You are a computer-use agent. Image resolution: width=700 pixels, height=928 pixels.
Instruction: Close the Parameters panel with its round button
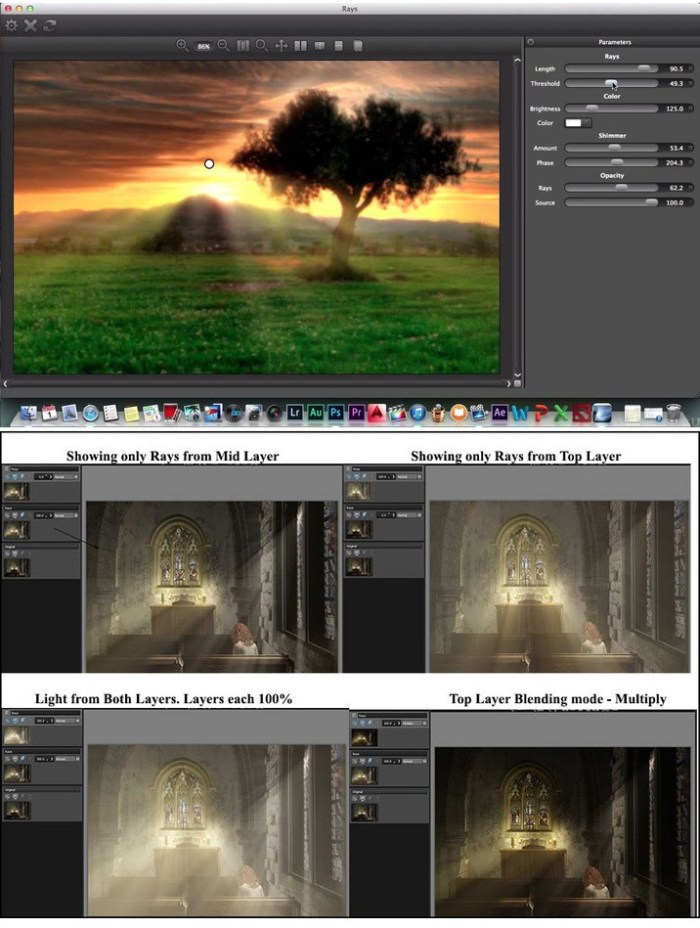click(531, 42)
